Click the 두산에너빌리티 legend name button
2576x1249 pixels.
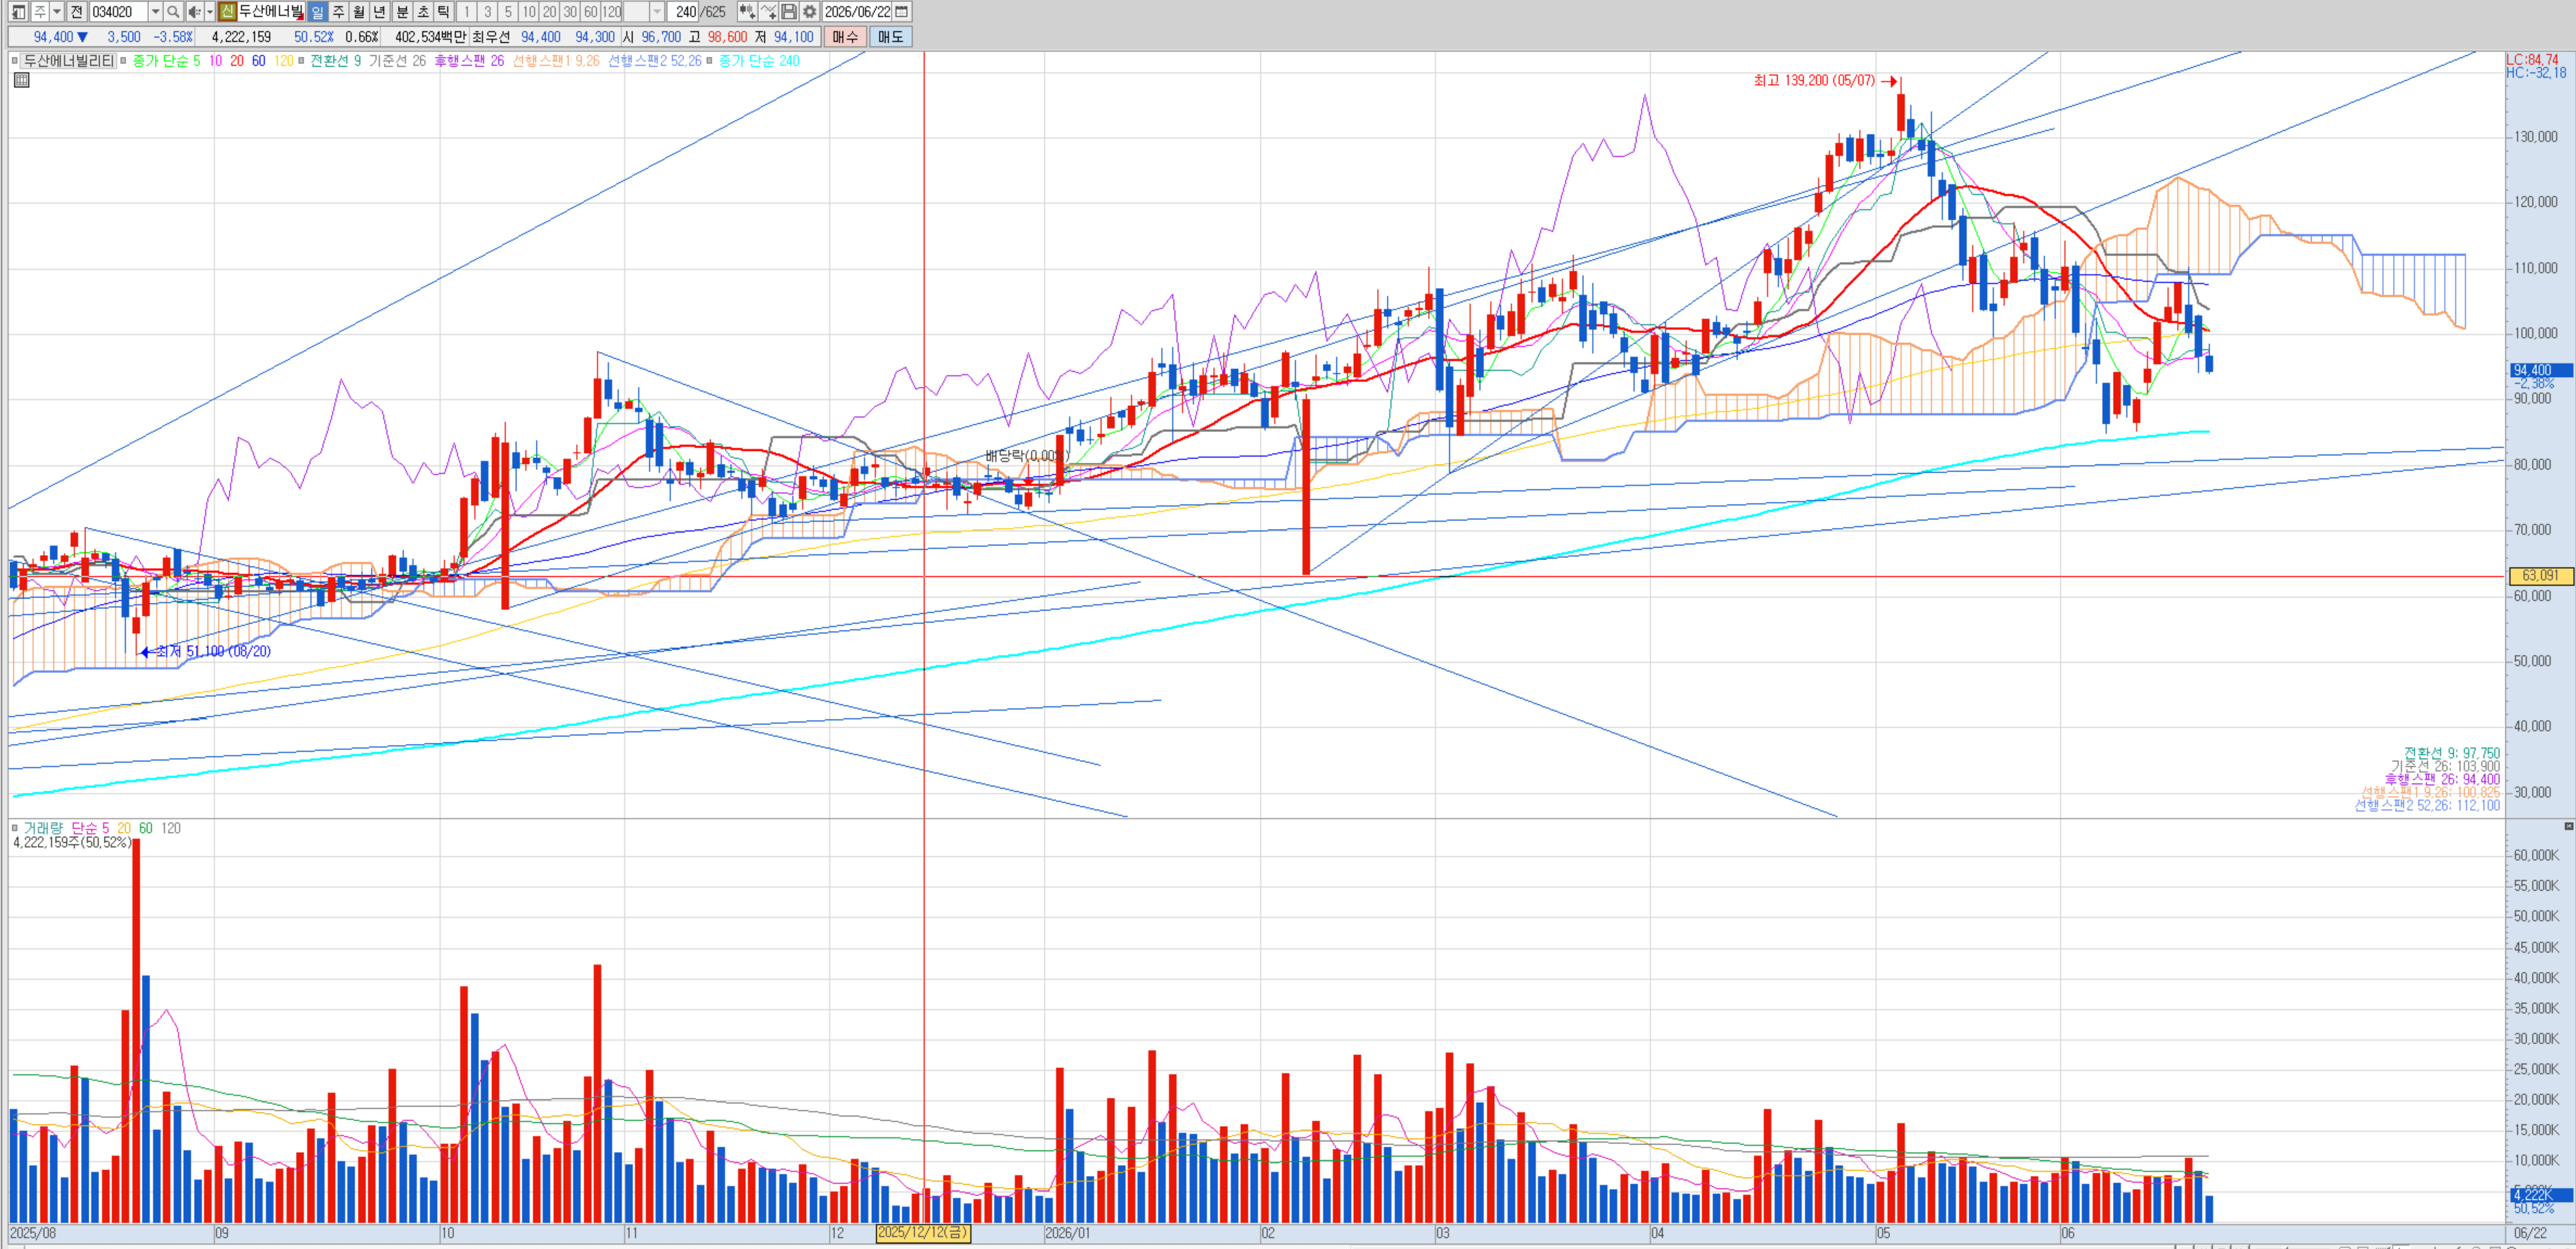(x=69, y=61)
